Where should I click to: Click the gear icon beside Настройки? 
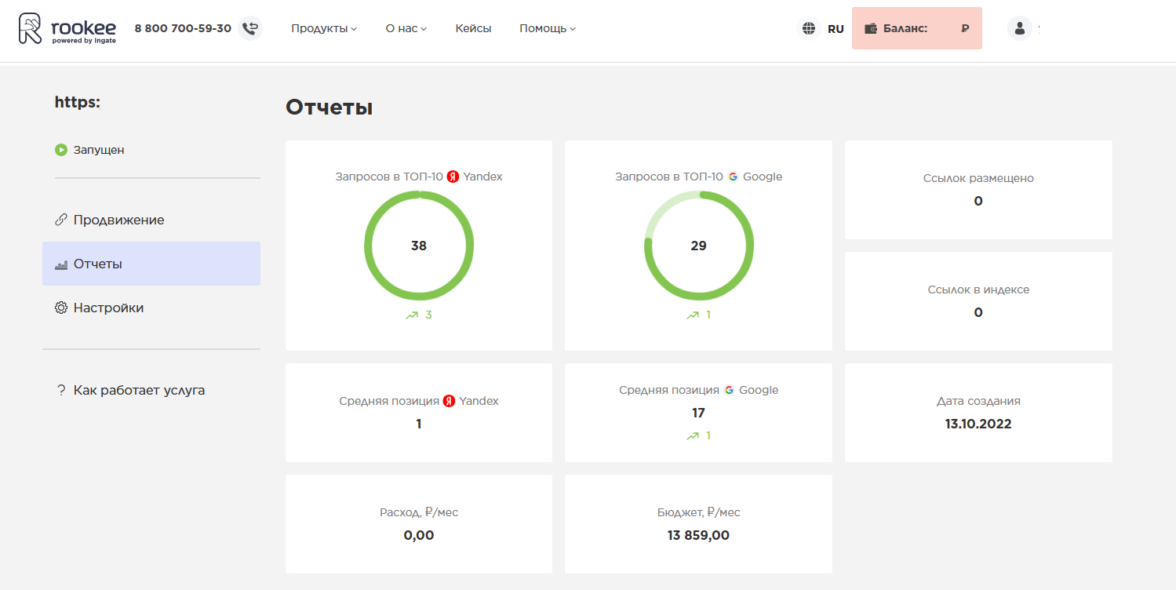click(x=61, y=308)
